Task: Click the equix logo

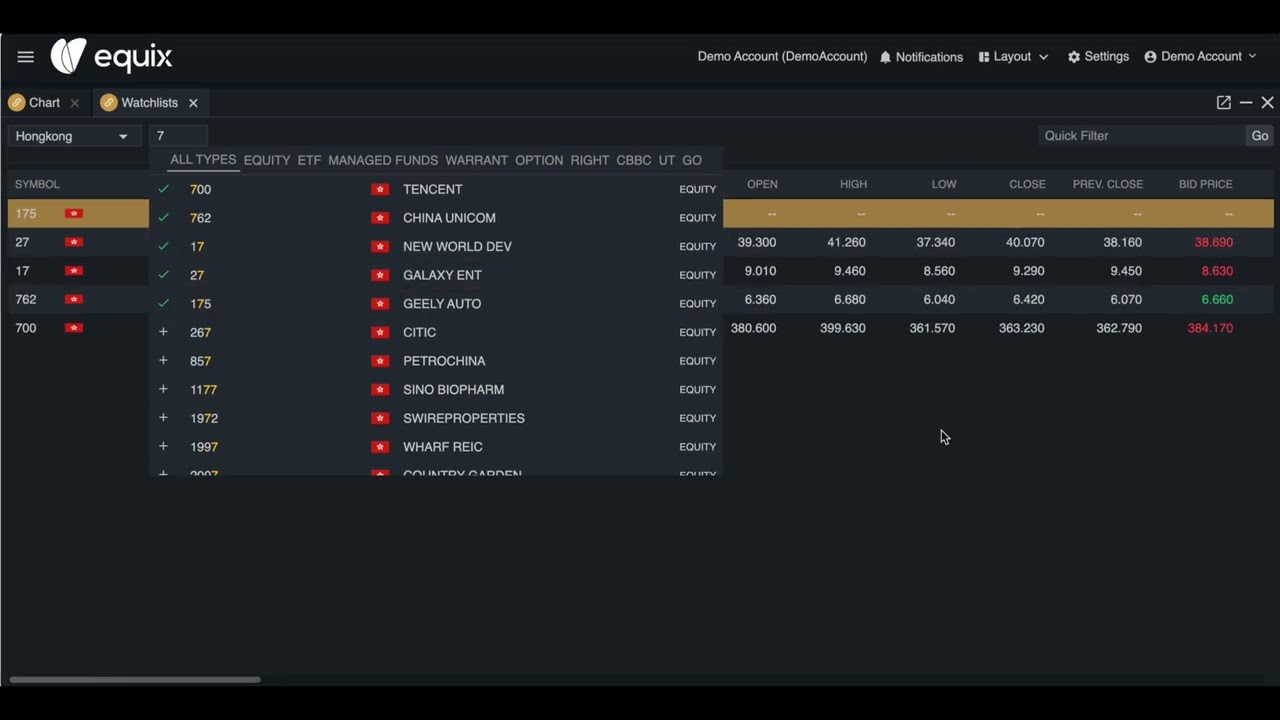Action: coord(111,57)
